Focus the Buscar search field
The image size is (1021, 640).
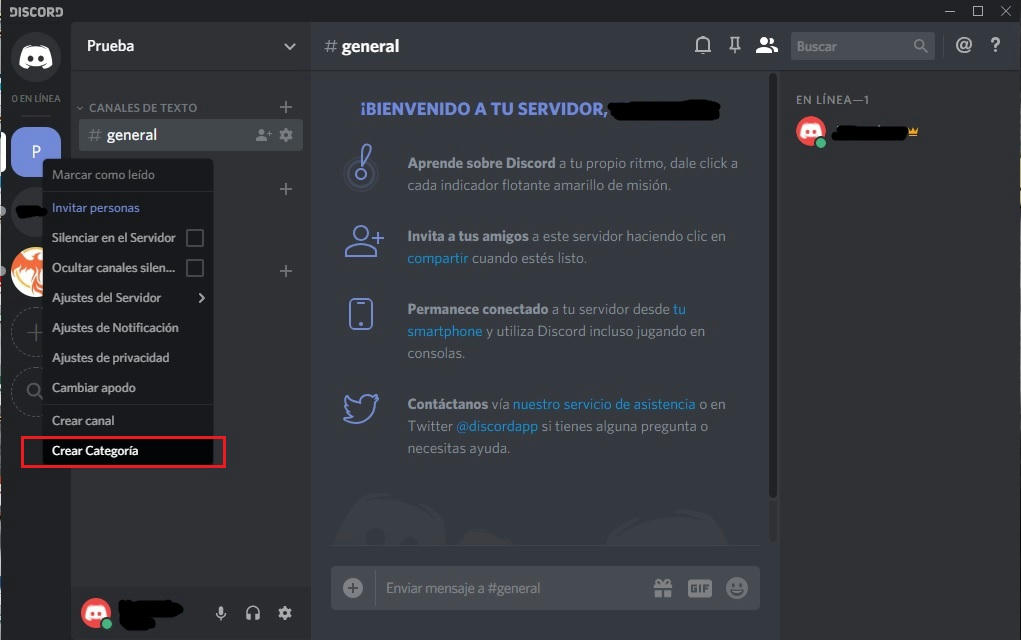click(x=862, y=46)
